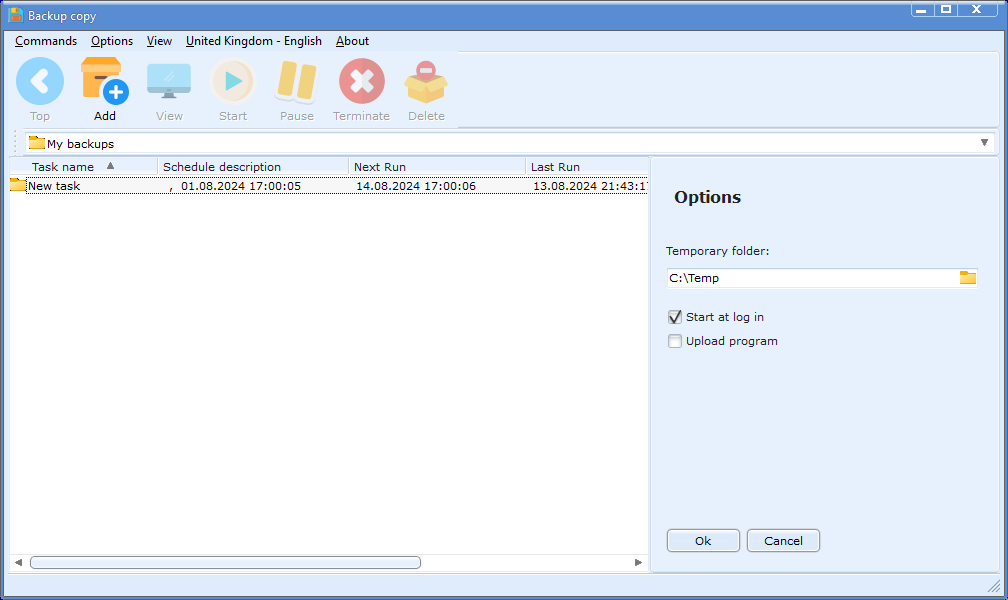
Task: Click the Top back-arrow toolbar icon
Action: point(40,82)
